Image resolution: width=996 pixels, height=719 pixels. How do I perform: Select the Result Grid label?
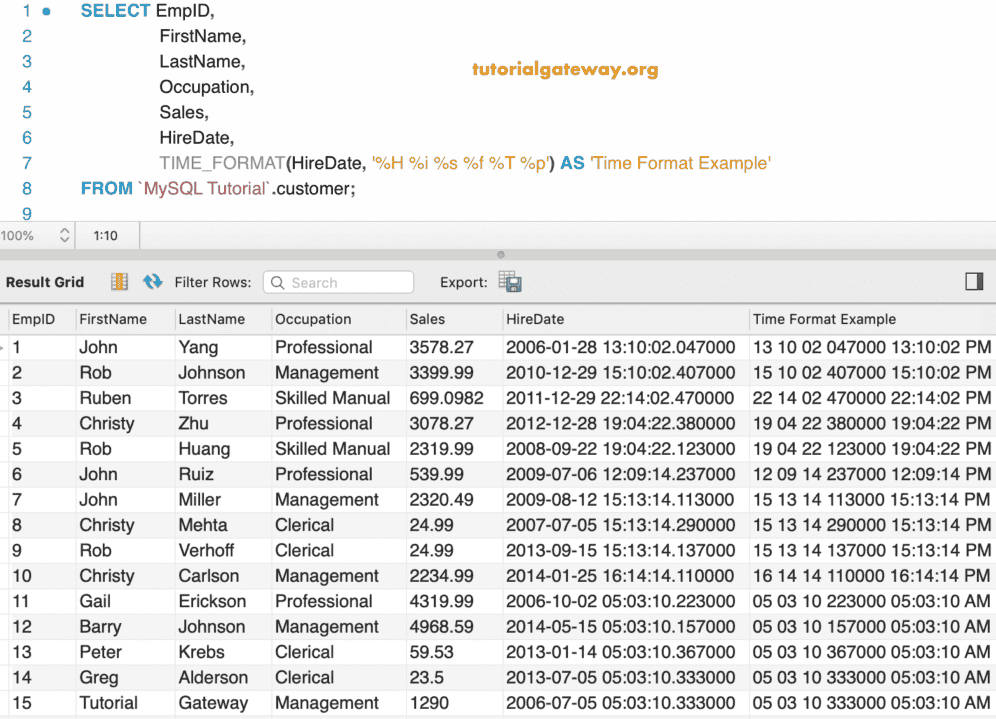pos(45,282)
